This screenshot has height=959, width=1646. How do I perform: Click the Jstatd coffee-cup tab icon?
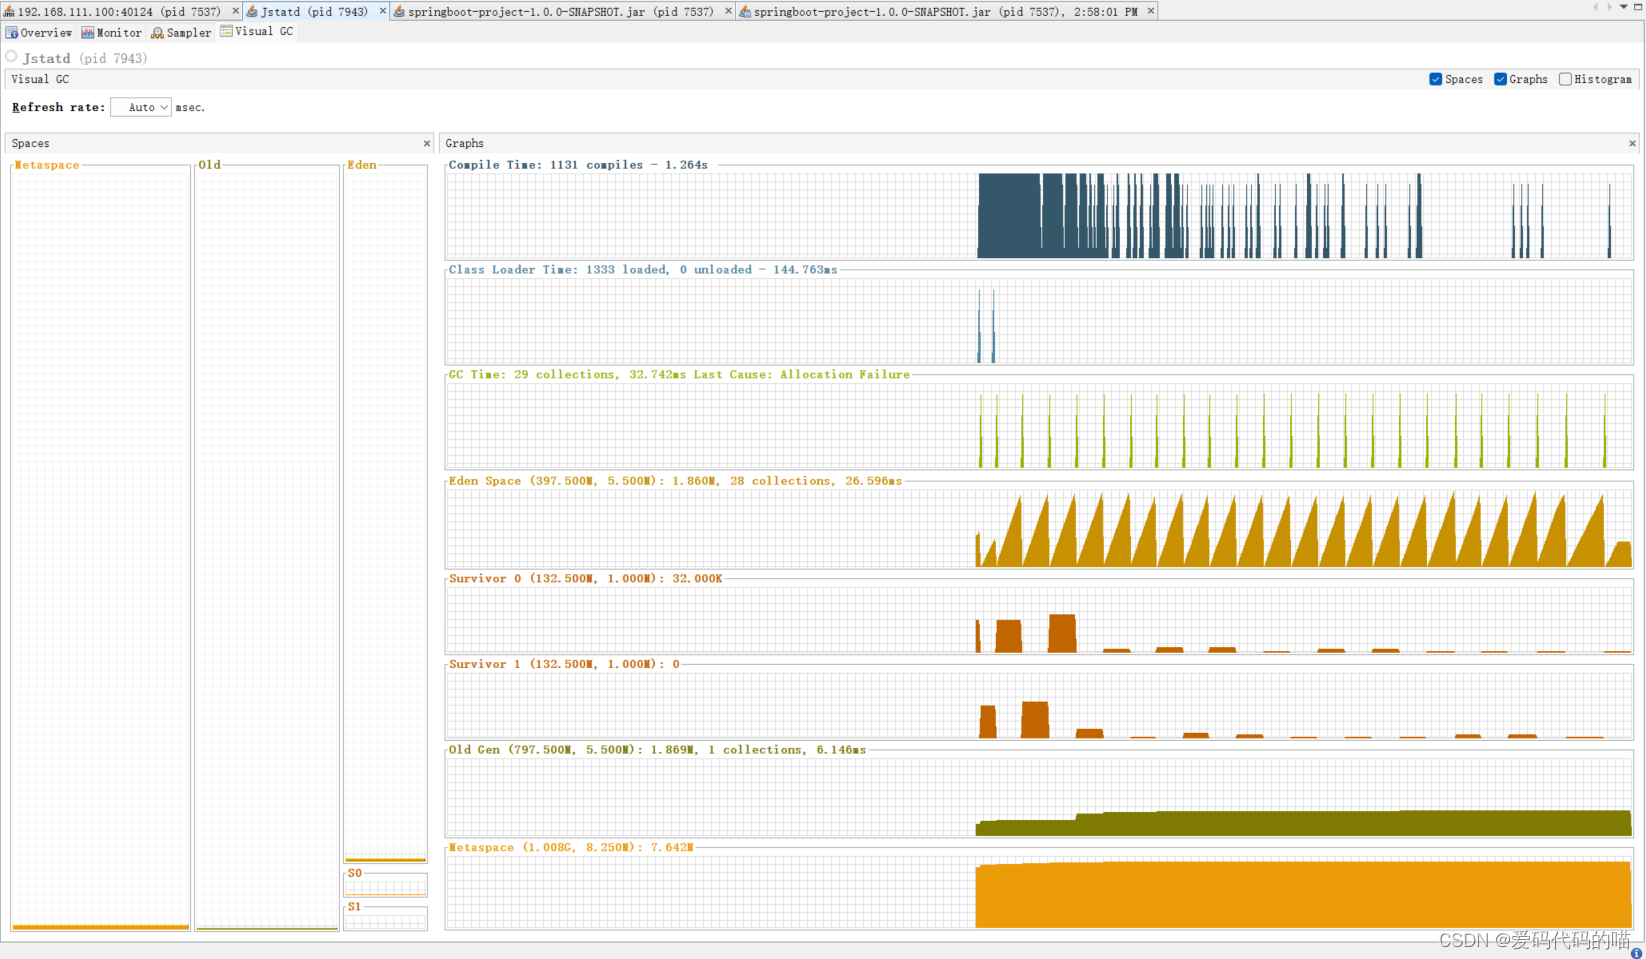(253, 11)
